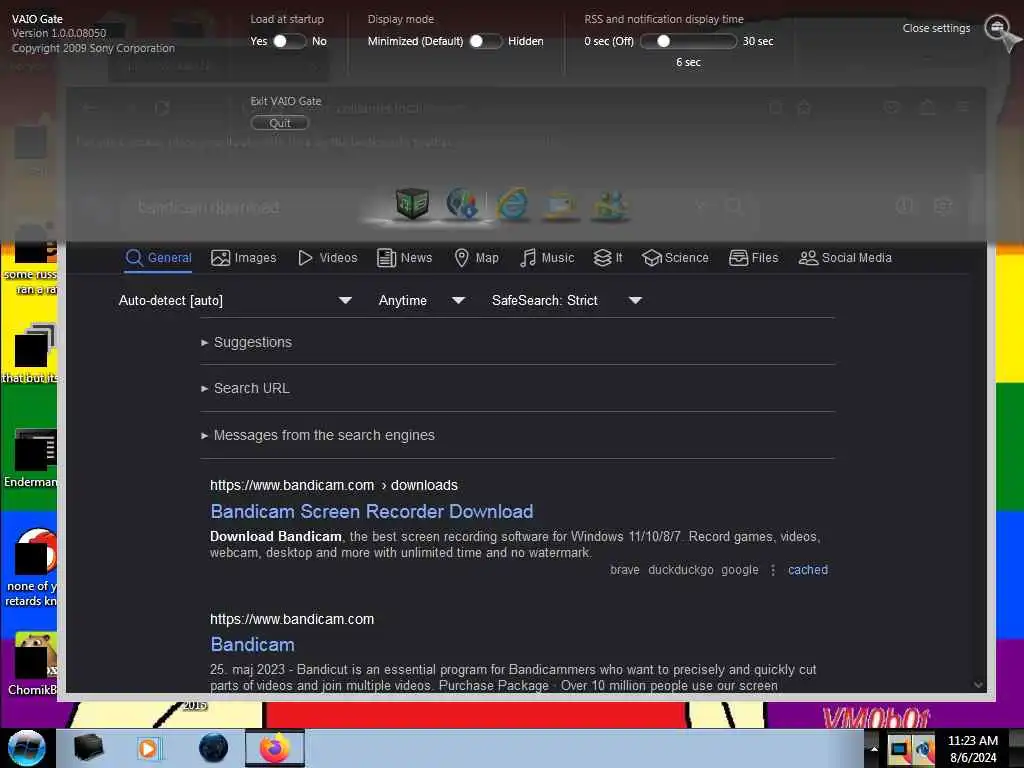Click the 'Yes' label under Load at startup

(x=259, y=41)
